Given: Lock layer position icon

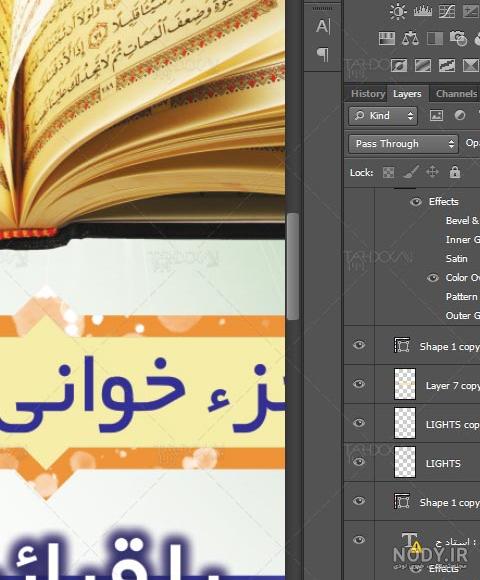Looking at the screenshot, I should (x=432, y=172).
